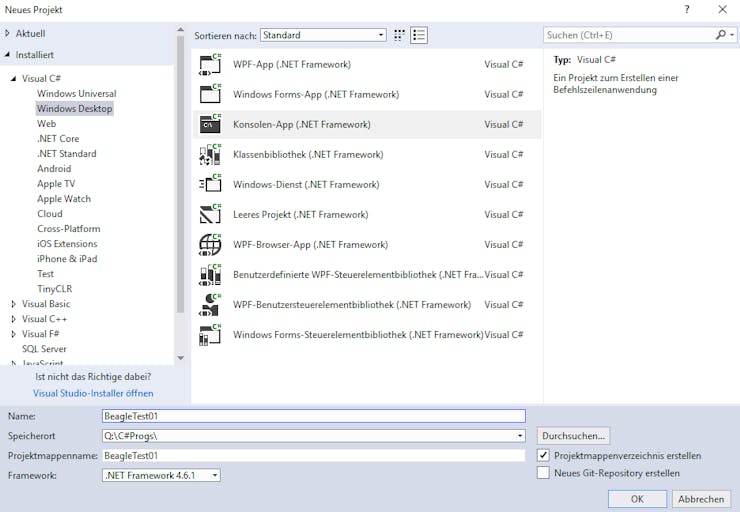Expand the Visual F# tree node
740x512 pixels.
(x=14, y=334)
